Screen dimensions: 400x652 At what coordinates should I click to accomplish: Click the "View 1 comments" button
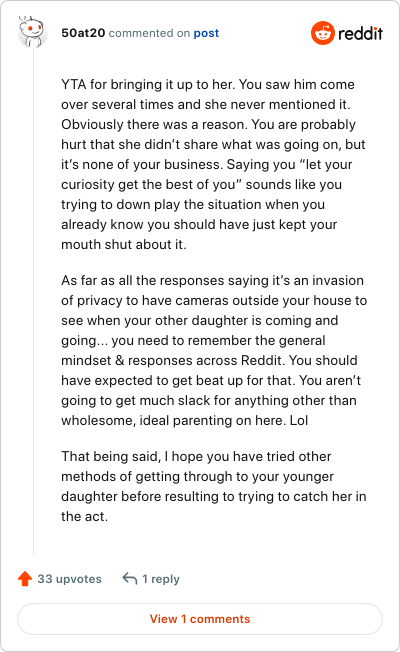click(x=200, y=619)
